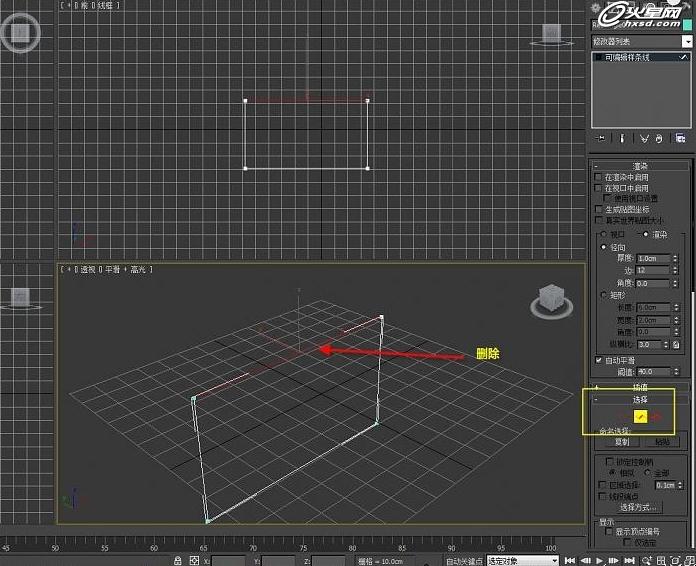
Task: Click Configure Modifier Sets icon
Action: [x=681, y=138]
